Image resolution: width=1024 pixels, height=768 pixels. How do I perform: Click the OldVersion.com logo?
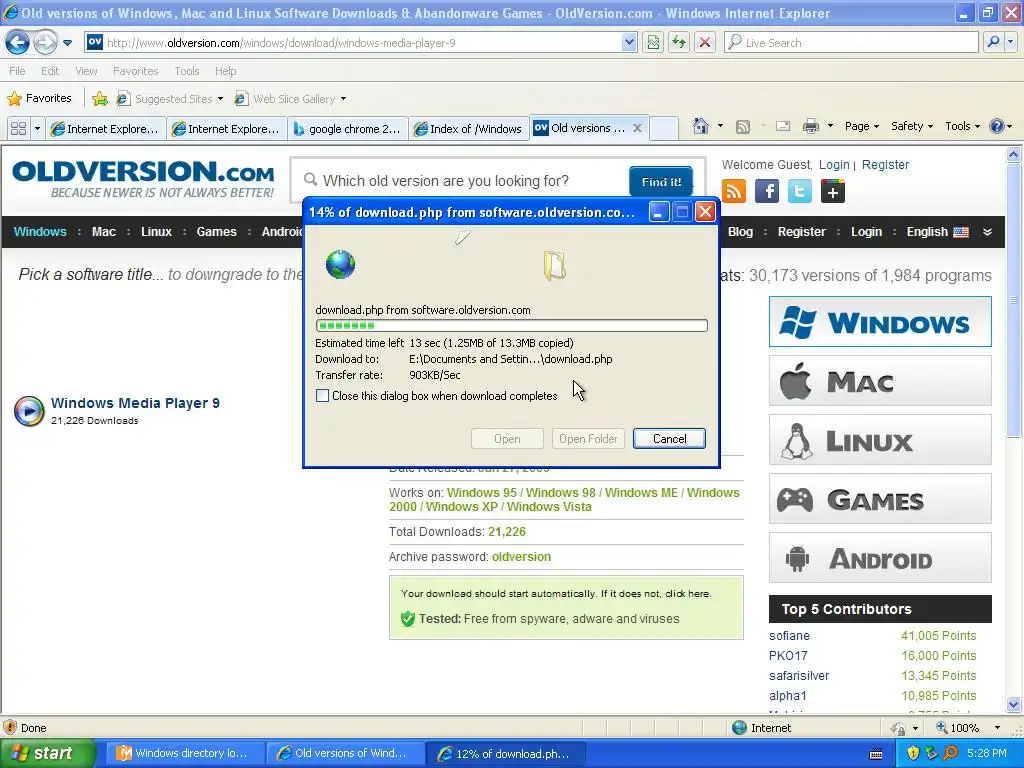(x=143, y=179)
